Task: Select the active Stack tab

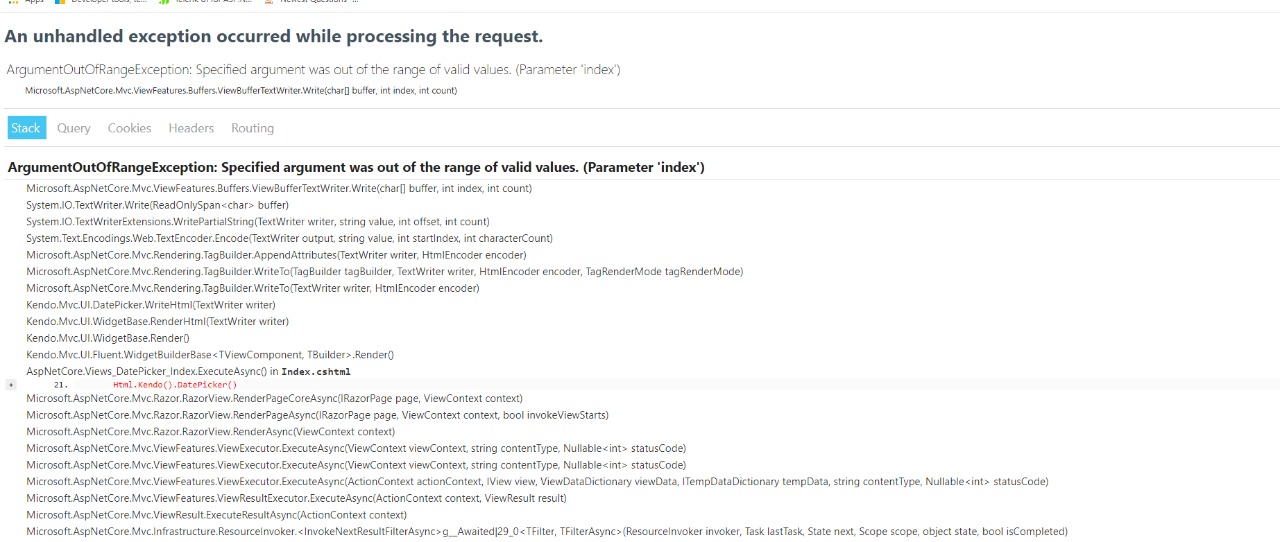Action: pos(26,128)
